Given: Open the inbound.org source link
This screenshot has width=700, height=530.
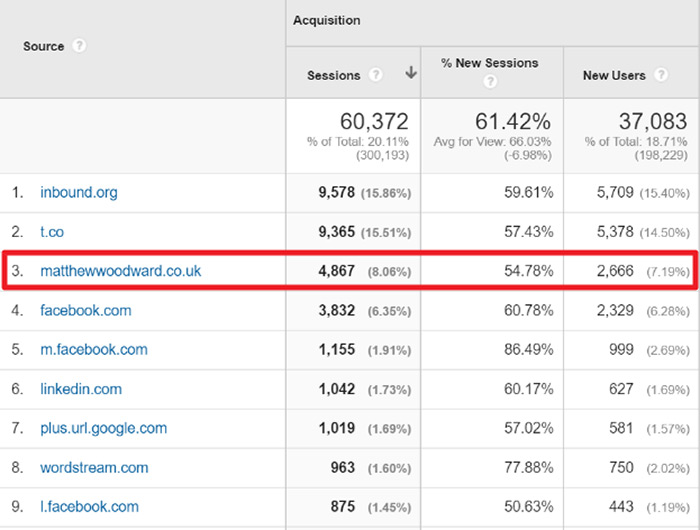Looking at the screenshot, I should point(78,192).
